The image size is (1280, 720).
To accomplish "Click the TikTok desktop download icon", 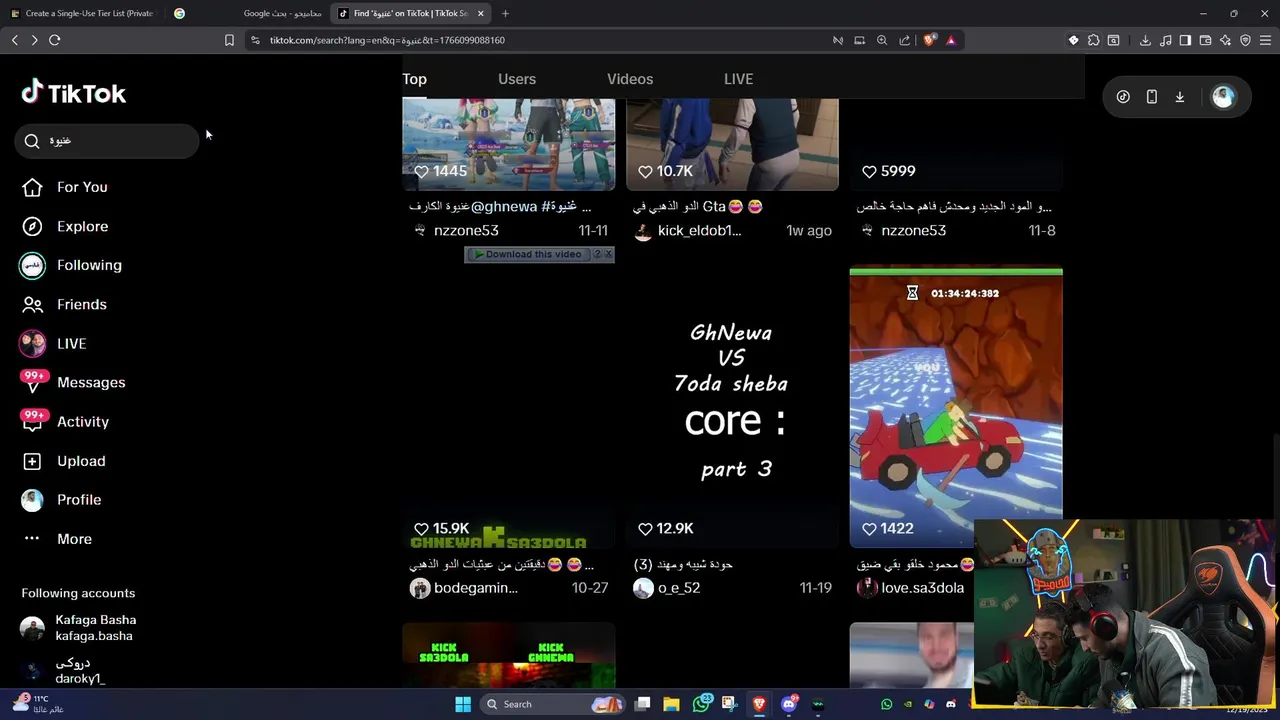I will (1180, 97).
